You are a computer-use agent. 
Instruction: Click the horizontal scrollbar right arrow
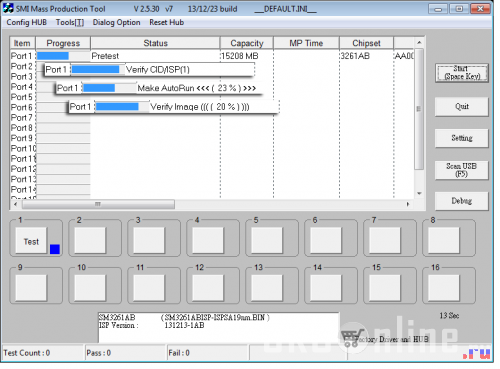pyautogui.click(x=408, y=204)
